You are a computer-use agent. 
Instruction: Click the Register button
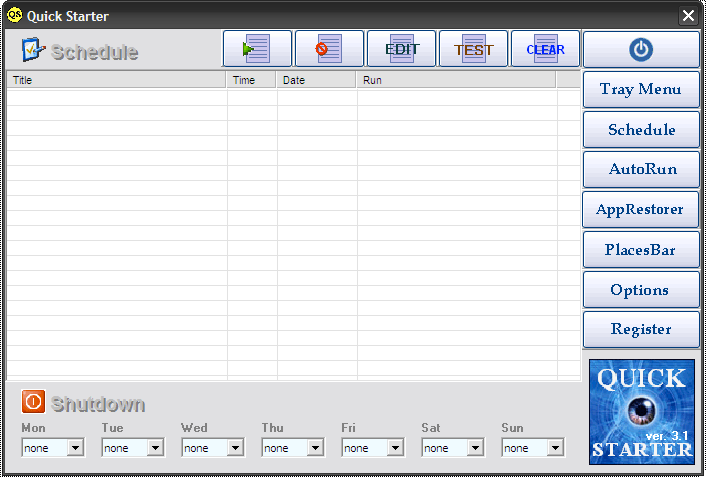641,329
